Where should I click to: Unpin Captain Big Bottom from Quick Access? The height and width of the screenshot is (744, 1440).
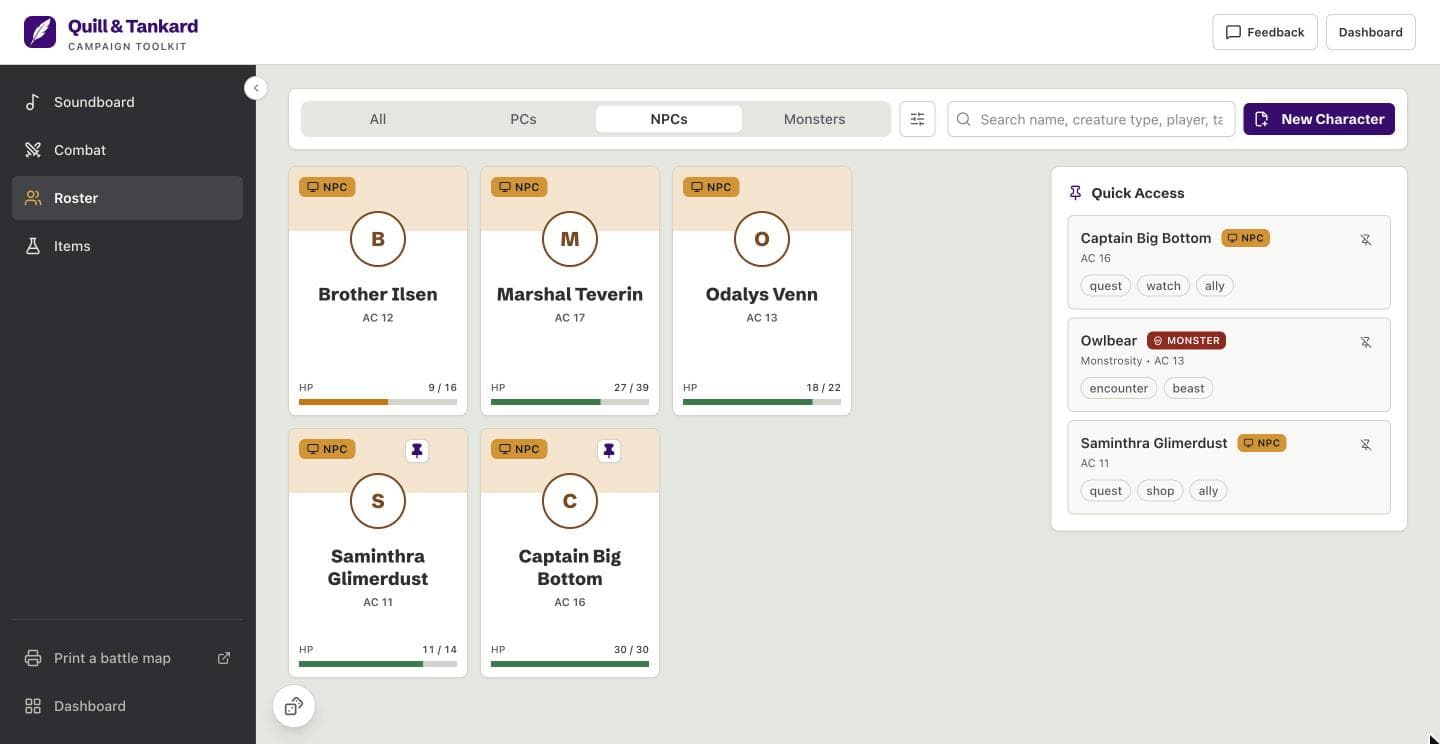(x=1366, y=240)
